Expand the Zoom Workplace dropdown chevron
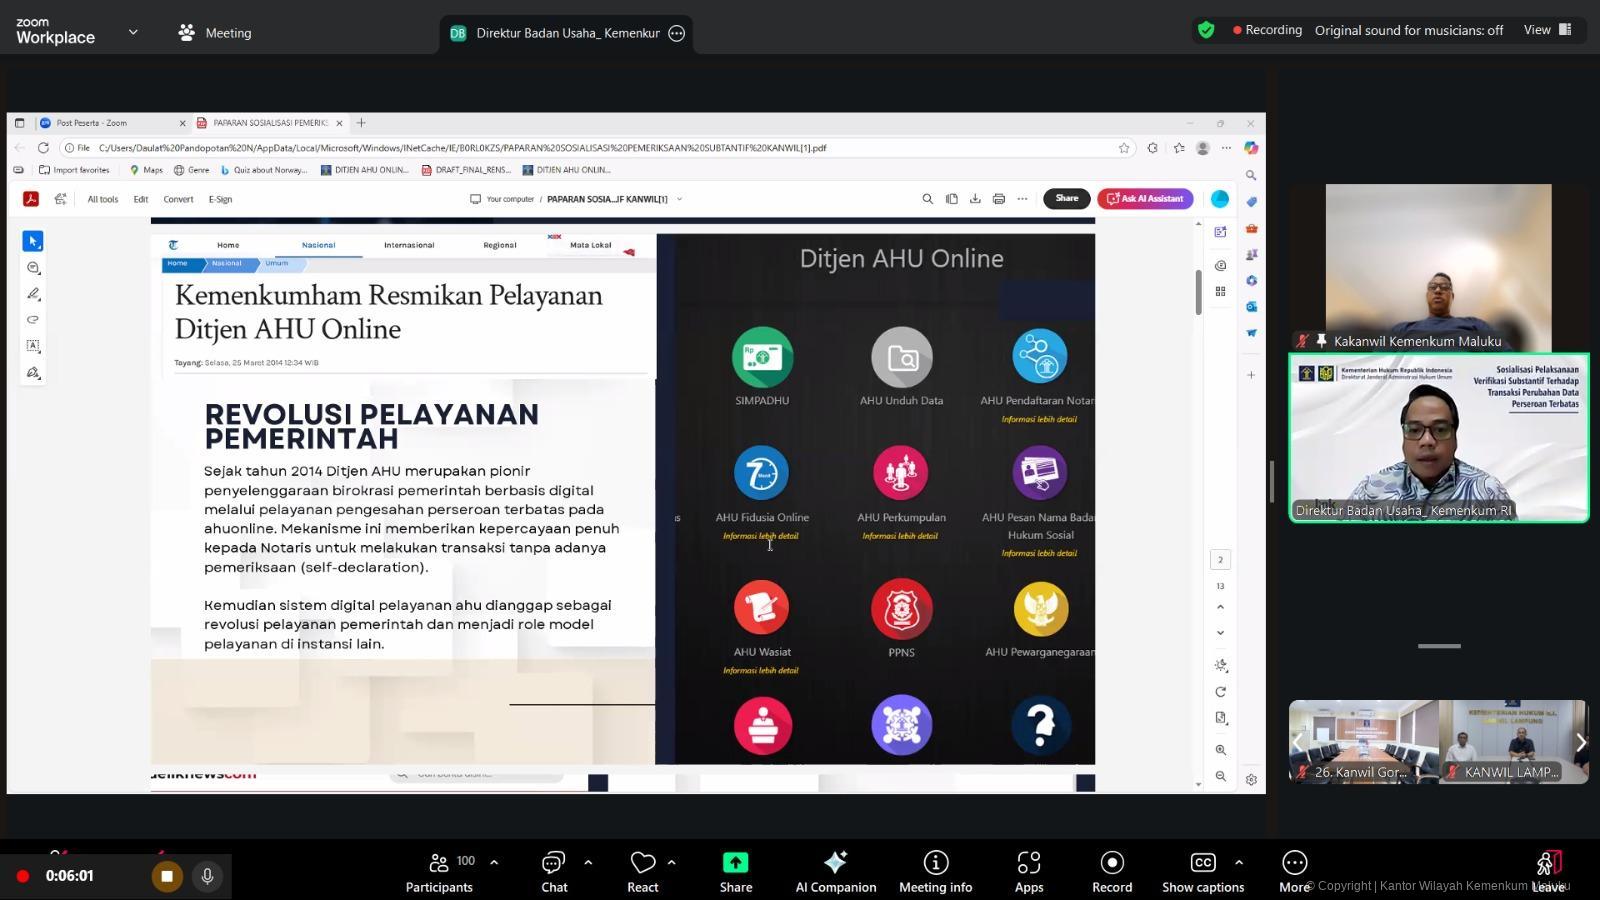 pos(133,32)
